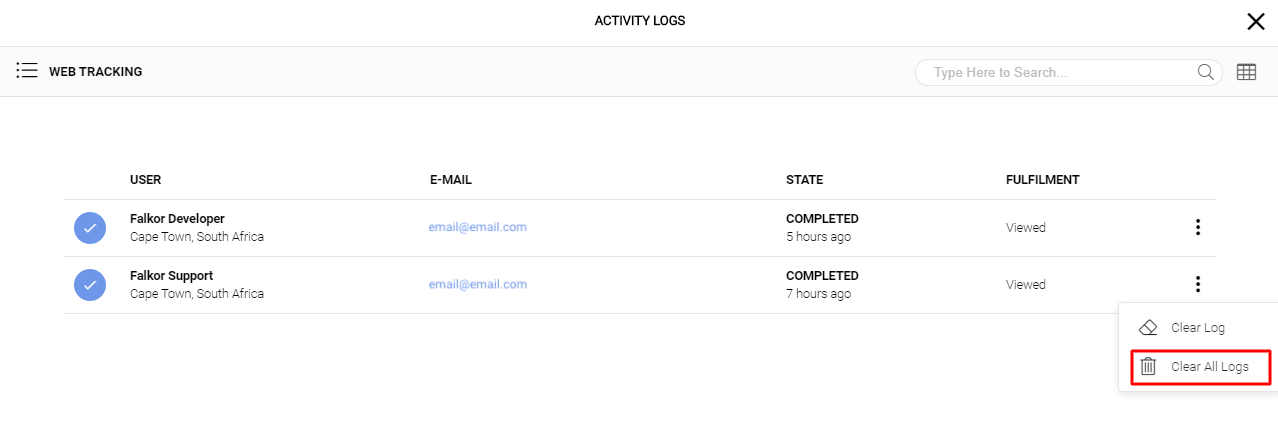Open three-dot menu for Falkor Developer
The height and width of the screenshot is (436, 1278).
click(1197, 228)
